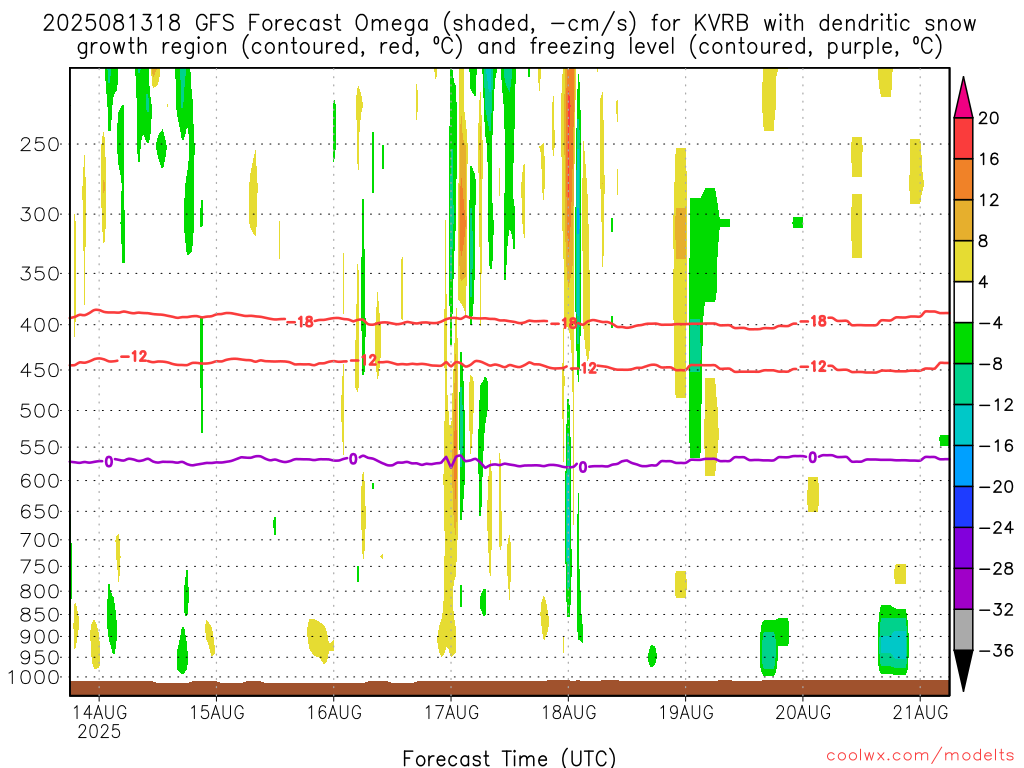Click the 250 pressure level label
Screen dimensions: 1024x768
[x=40, y=144]
